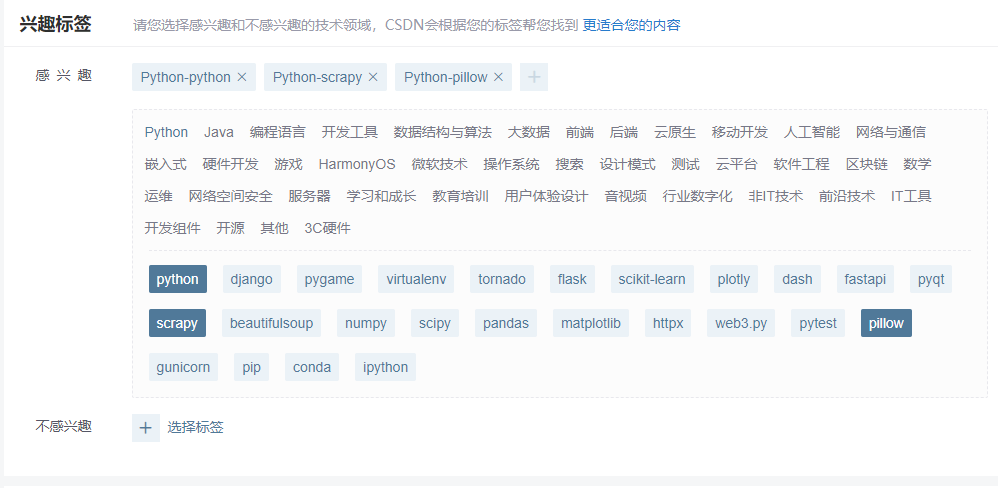Remove the Python-pillow tag via its X
The height and width of the screenshot is (488, 998).
(x=498, y=77)
